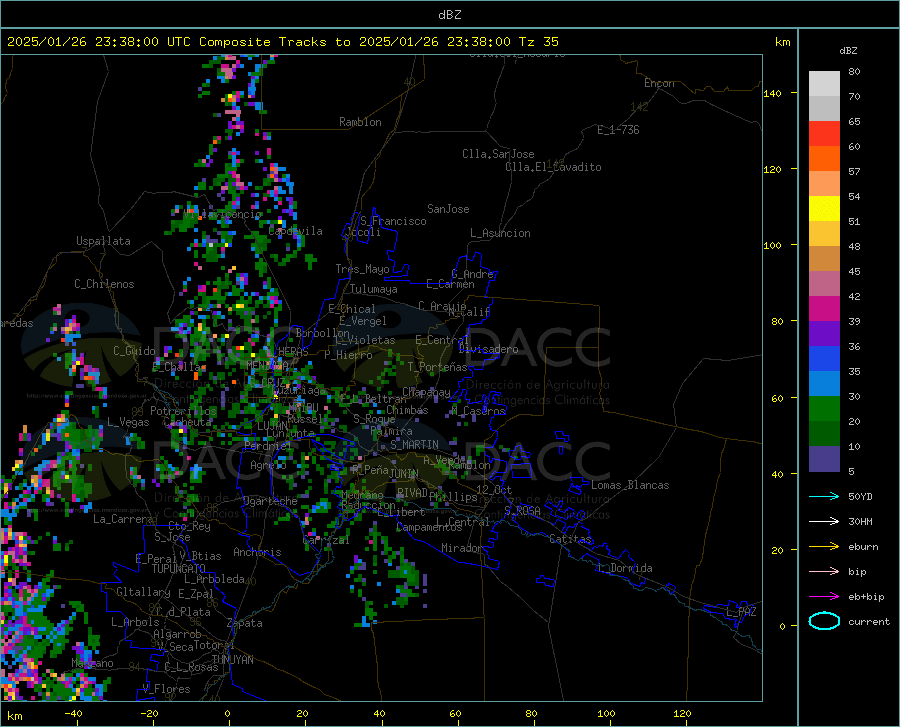Click the magenta eb+bip arrow icon
900x727 pixels.
point(824,597)
